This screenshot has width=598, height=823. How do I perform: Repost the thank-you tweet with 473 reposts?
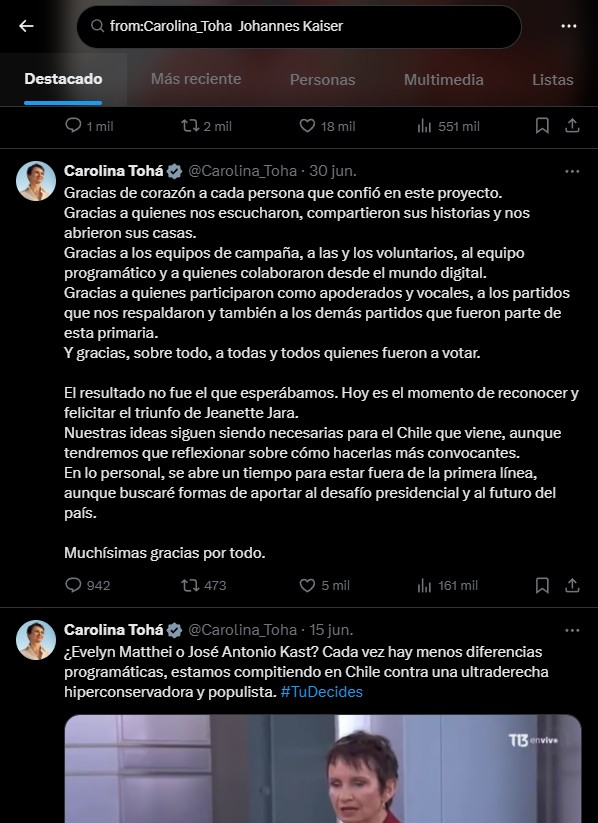[x=204, y=585]
